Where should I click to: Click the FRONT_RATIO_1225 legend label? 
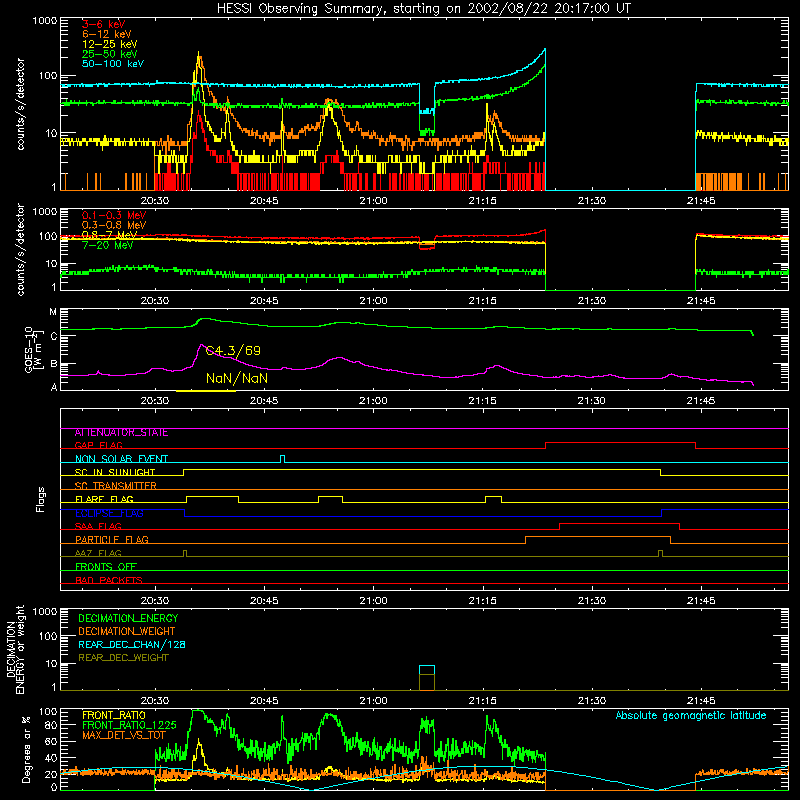(x=129, y=725)
